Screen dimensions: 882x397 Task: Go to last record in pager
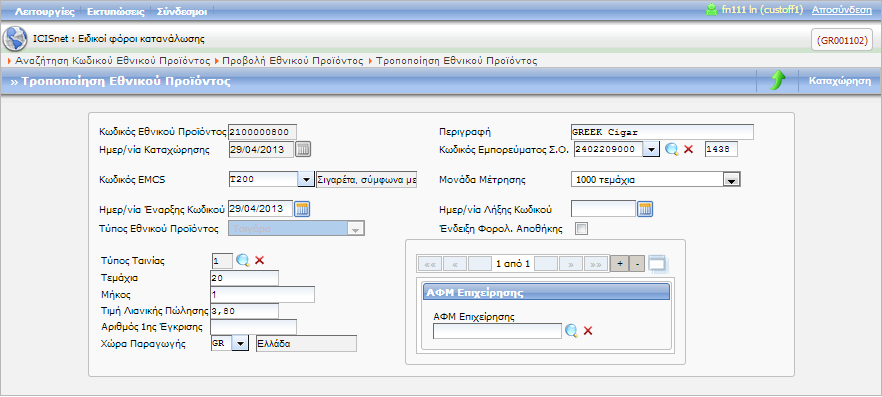pyautogui.click(x=596, y=263)
